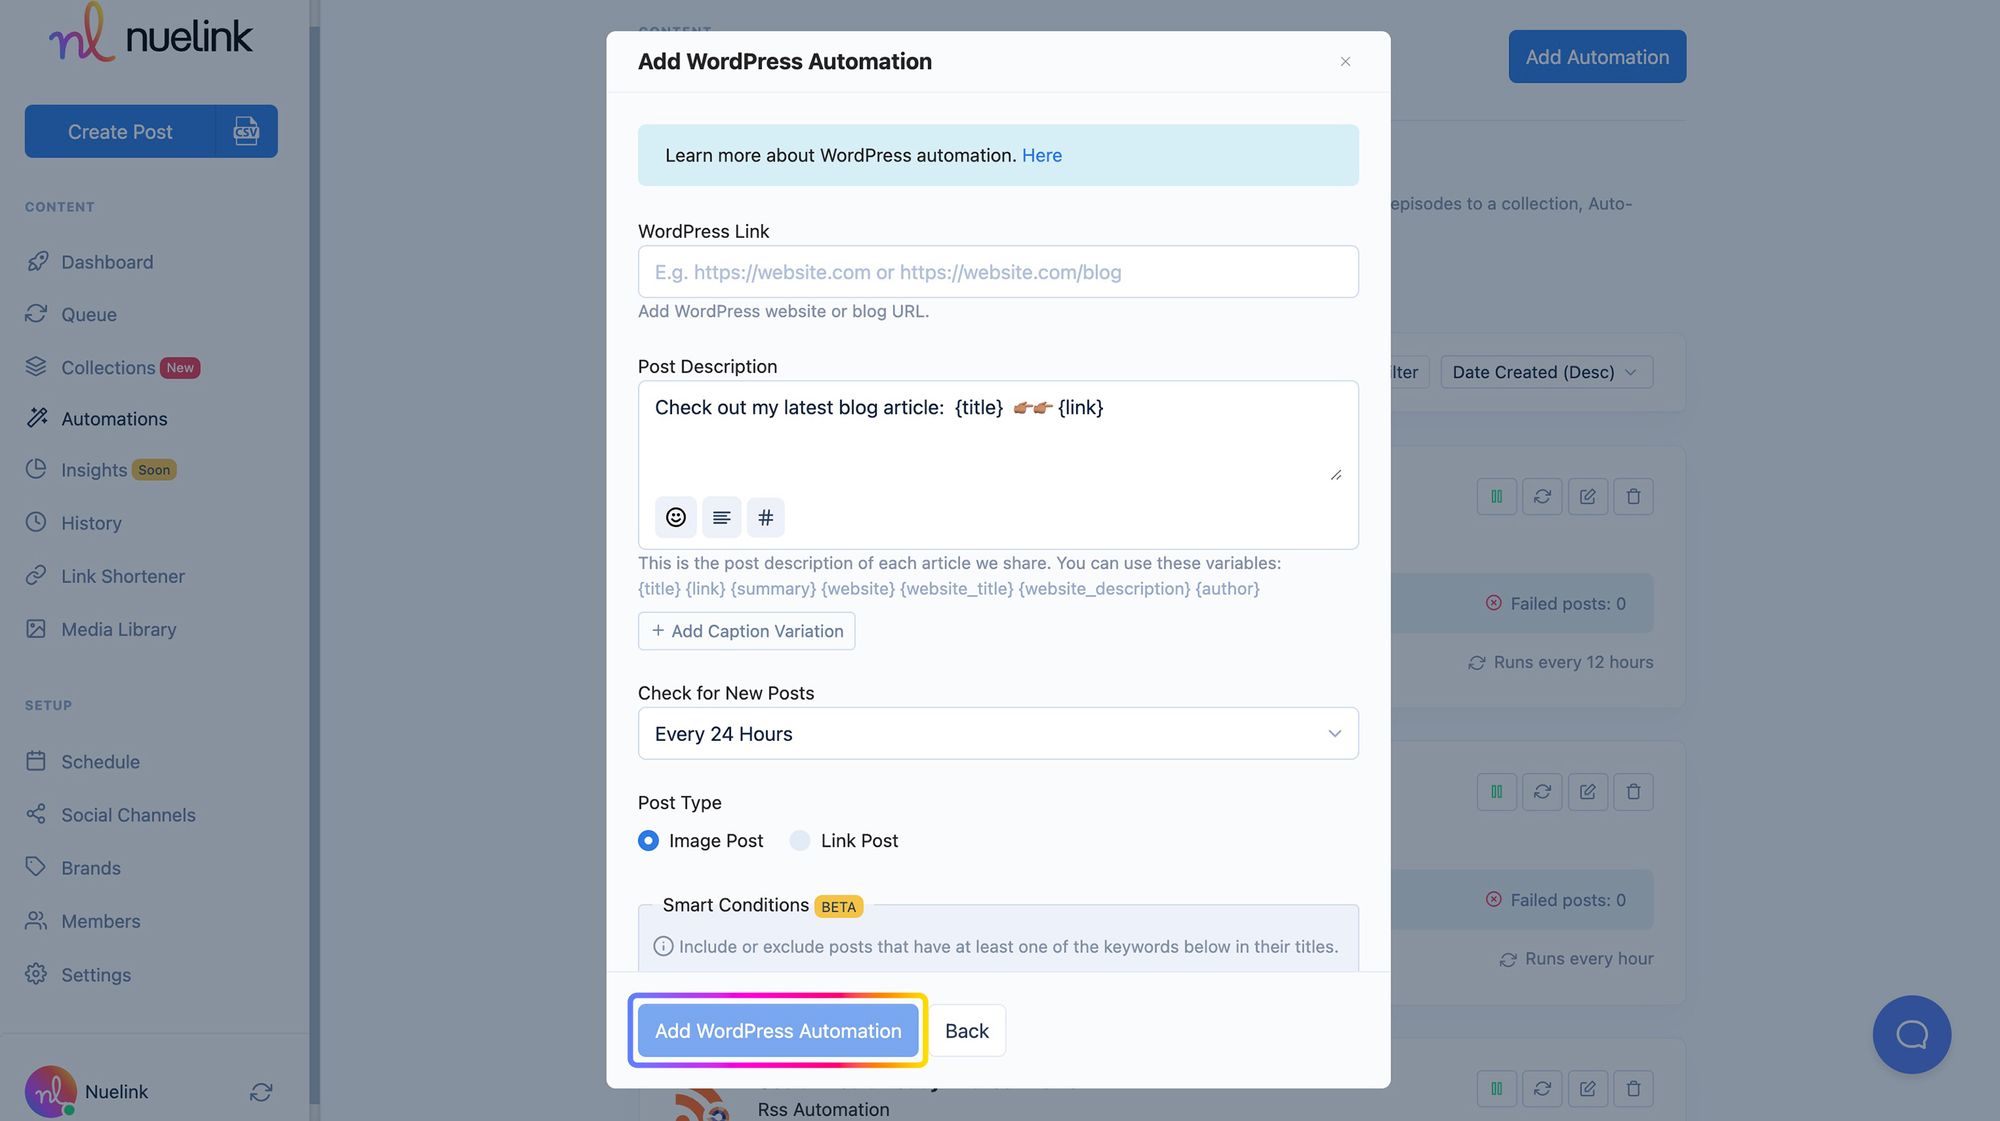Click the {website} variable hint
2000x1121 pixels.
click(858, 589)
